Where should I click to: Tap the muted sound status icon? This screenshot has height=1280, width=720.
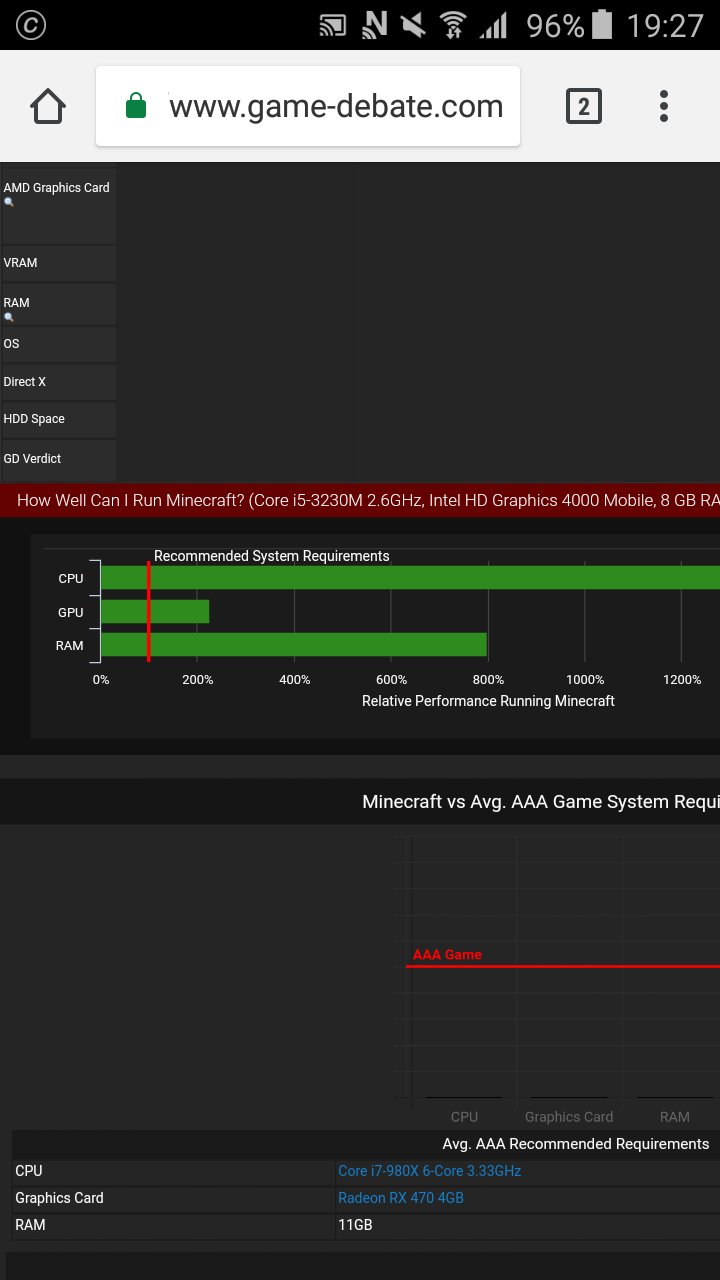point(414,25)
